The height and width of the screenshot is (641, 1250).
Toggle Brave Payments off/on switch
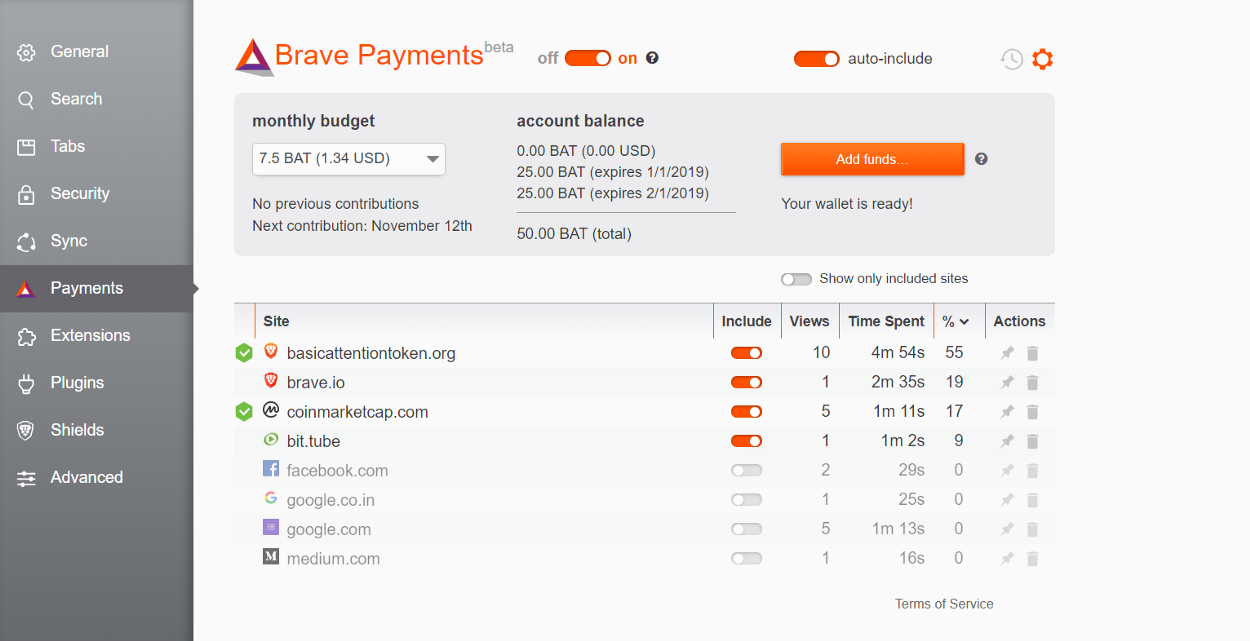pos(588,58)
